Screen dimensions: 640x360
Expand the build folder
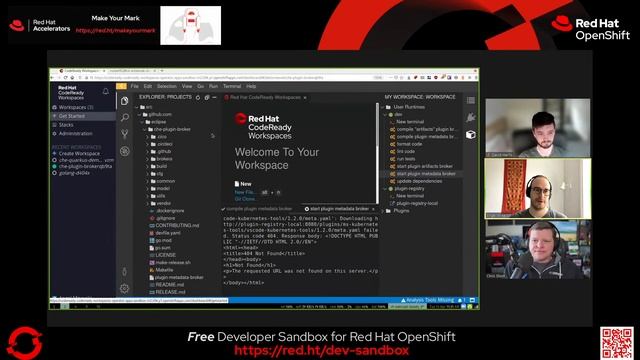(x=162, y=166)
